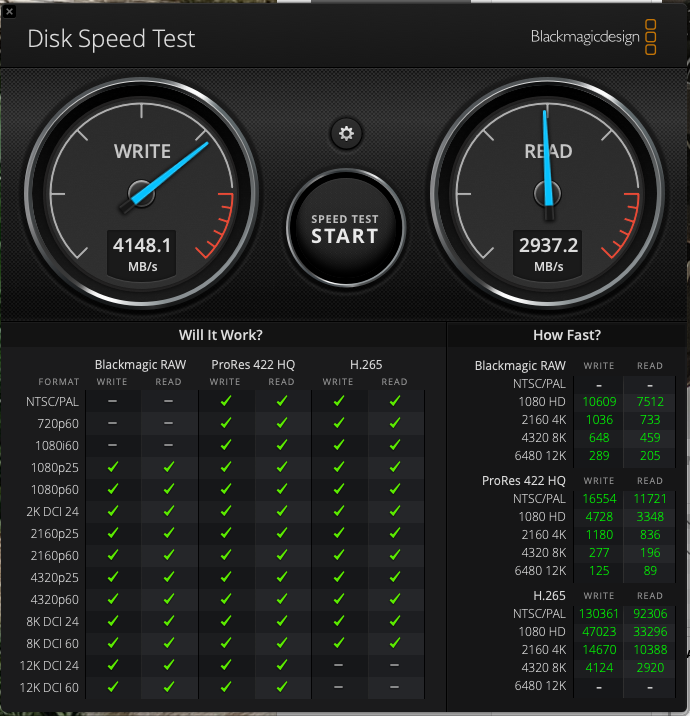Click H.265 1080 HD write value 47023
This screenshot has height=716, width=690.
pyautogui.click(x=599, y=632)
